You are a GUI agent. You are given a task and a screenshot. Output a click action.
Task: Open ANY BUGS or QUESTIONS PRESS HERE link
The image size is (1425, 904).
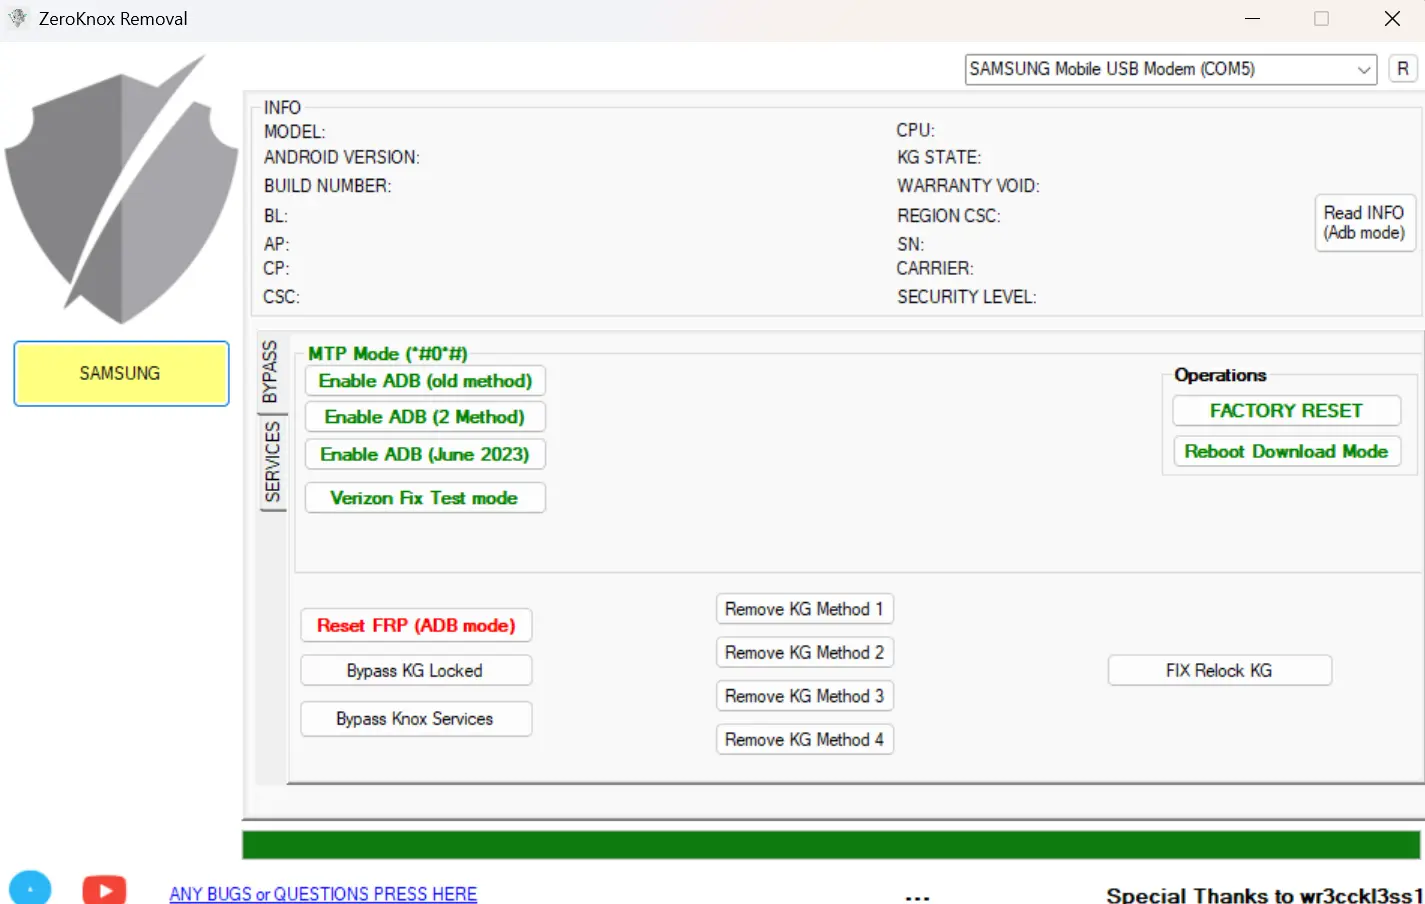[323, 894]
